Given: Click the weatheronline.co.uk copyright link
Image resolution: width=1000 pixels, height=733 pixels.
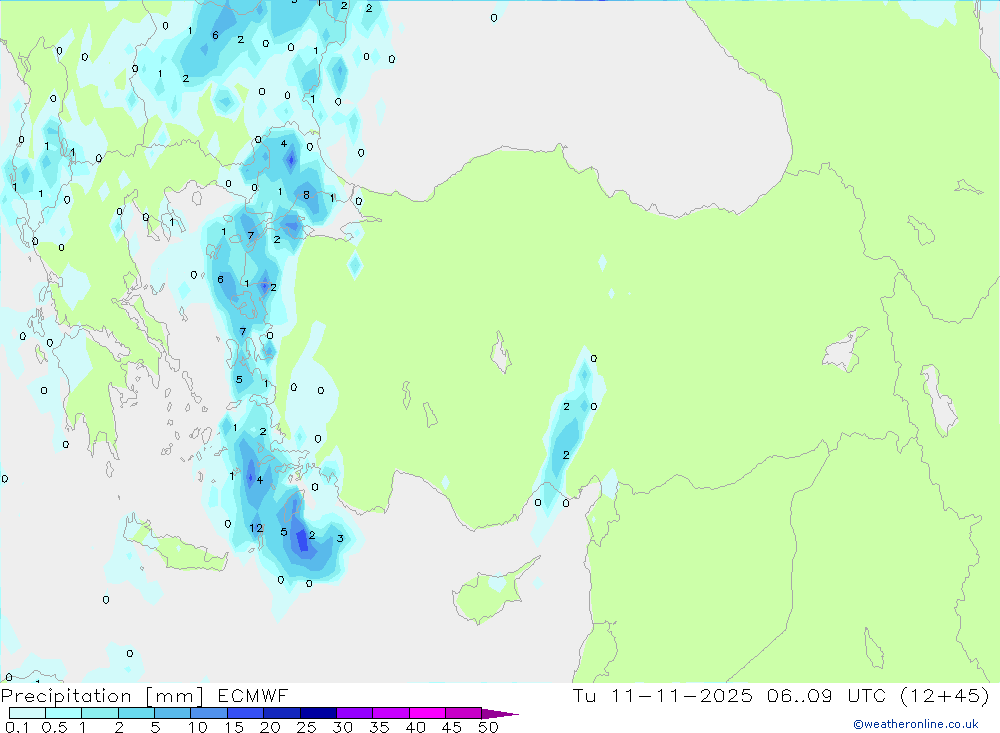Looking at the screenshot, I should [915, 724].
